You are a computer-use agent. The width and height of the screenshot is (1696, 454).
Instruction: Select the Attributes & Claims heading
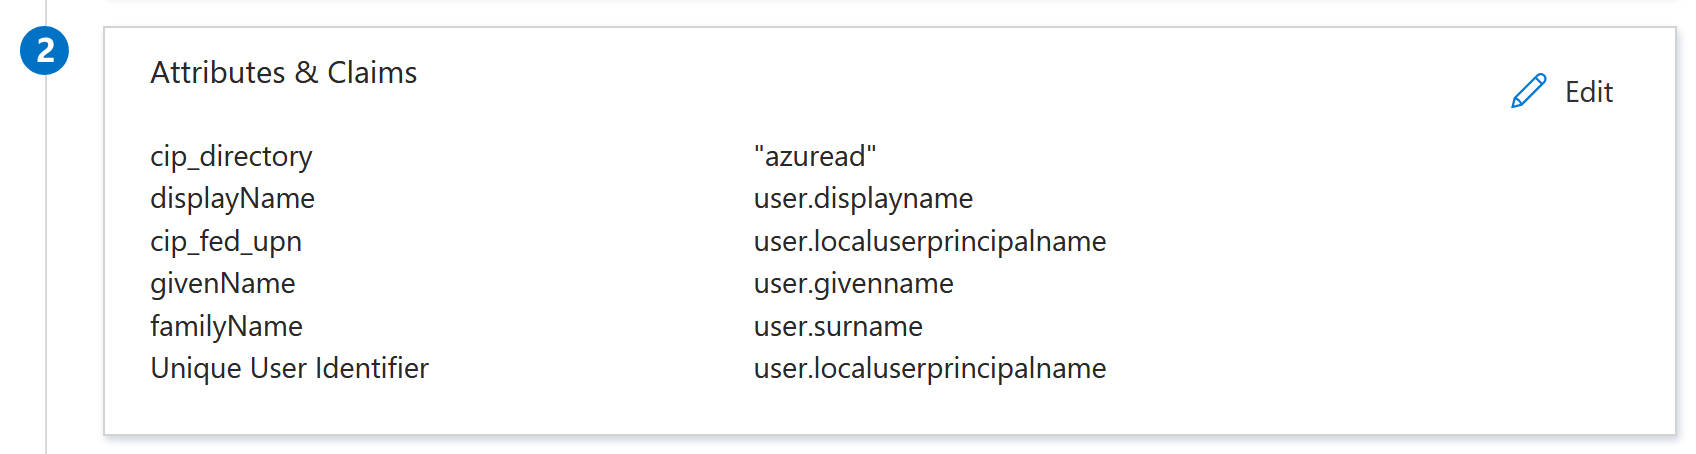(x=284, y=73)
